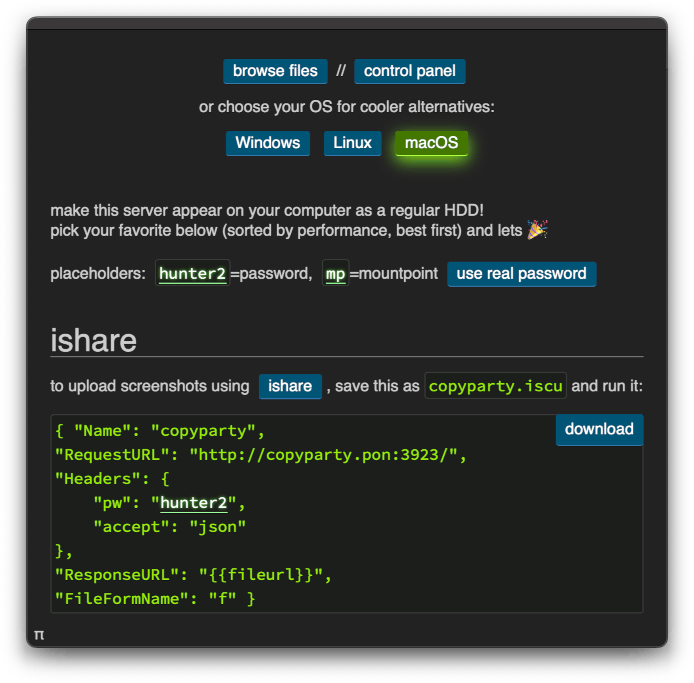
Task: Click the "accept": "json" line
Action: 169,527
